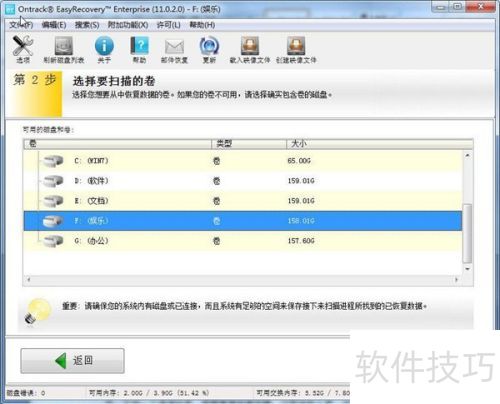Click the 磁盘错误: 0 status bar entry

(26, 393)
